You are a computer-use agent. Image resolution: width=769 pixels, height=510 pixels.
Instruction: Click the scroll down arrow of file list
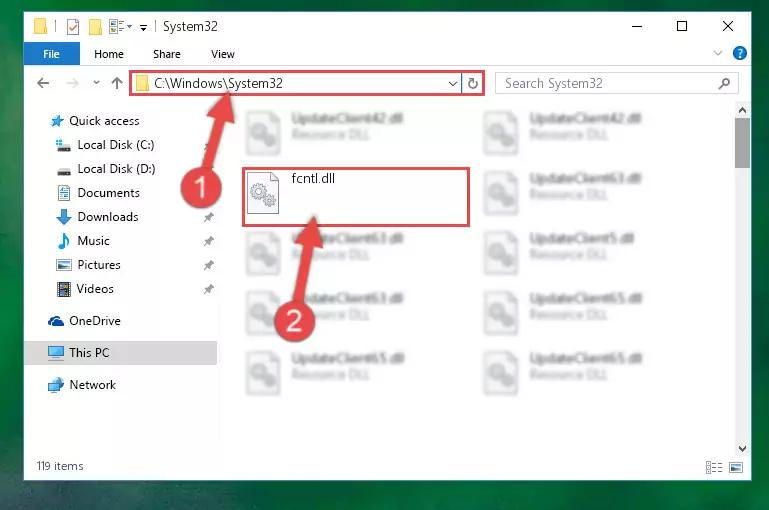pos(743,449)
